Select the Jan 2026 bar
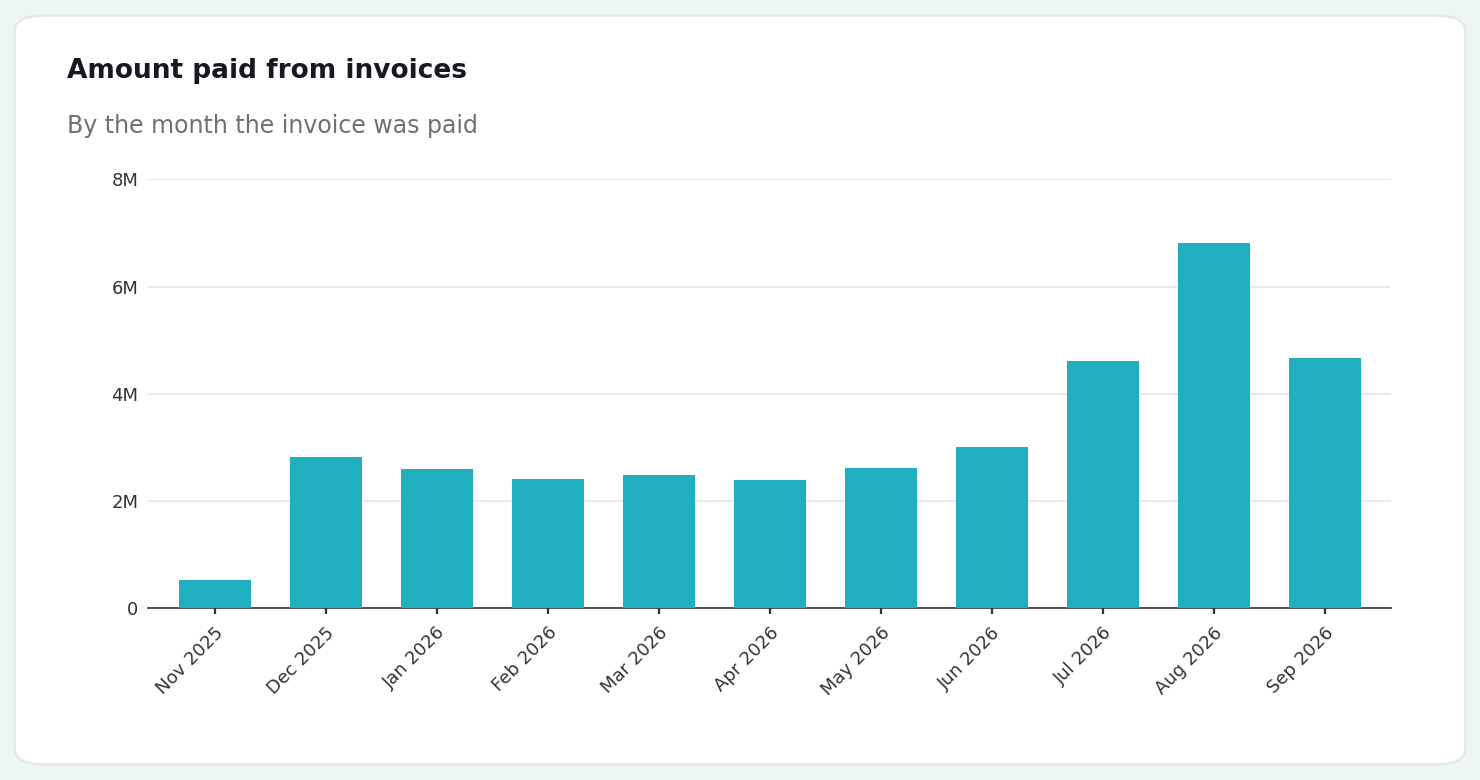 pyautogui.click(x=437, y=538)
